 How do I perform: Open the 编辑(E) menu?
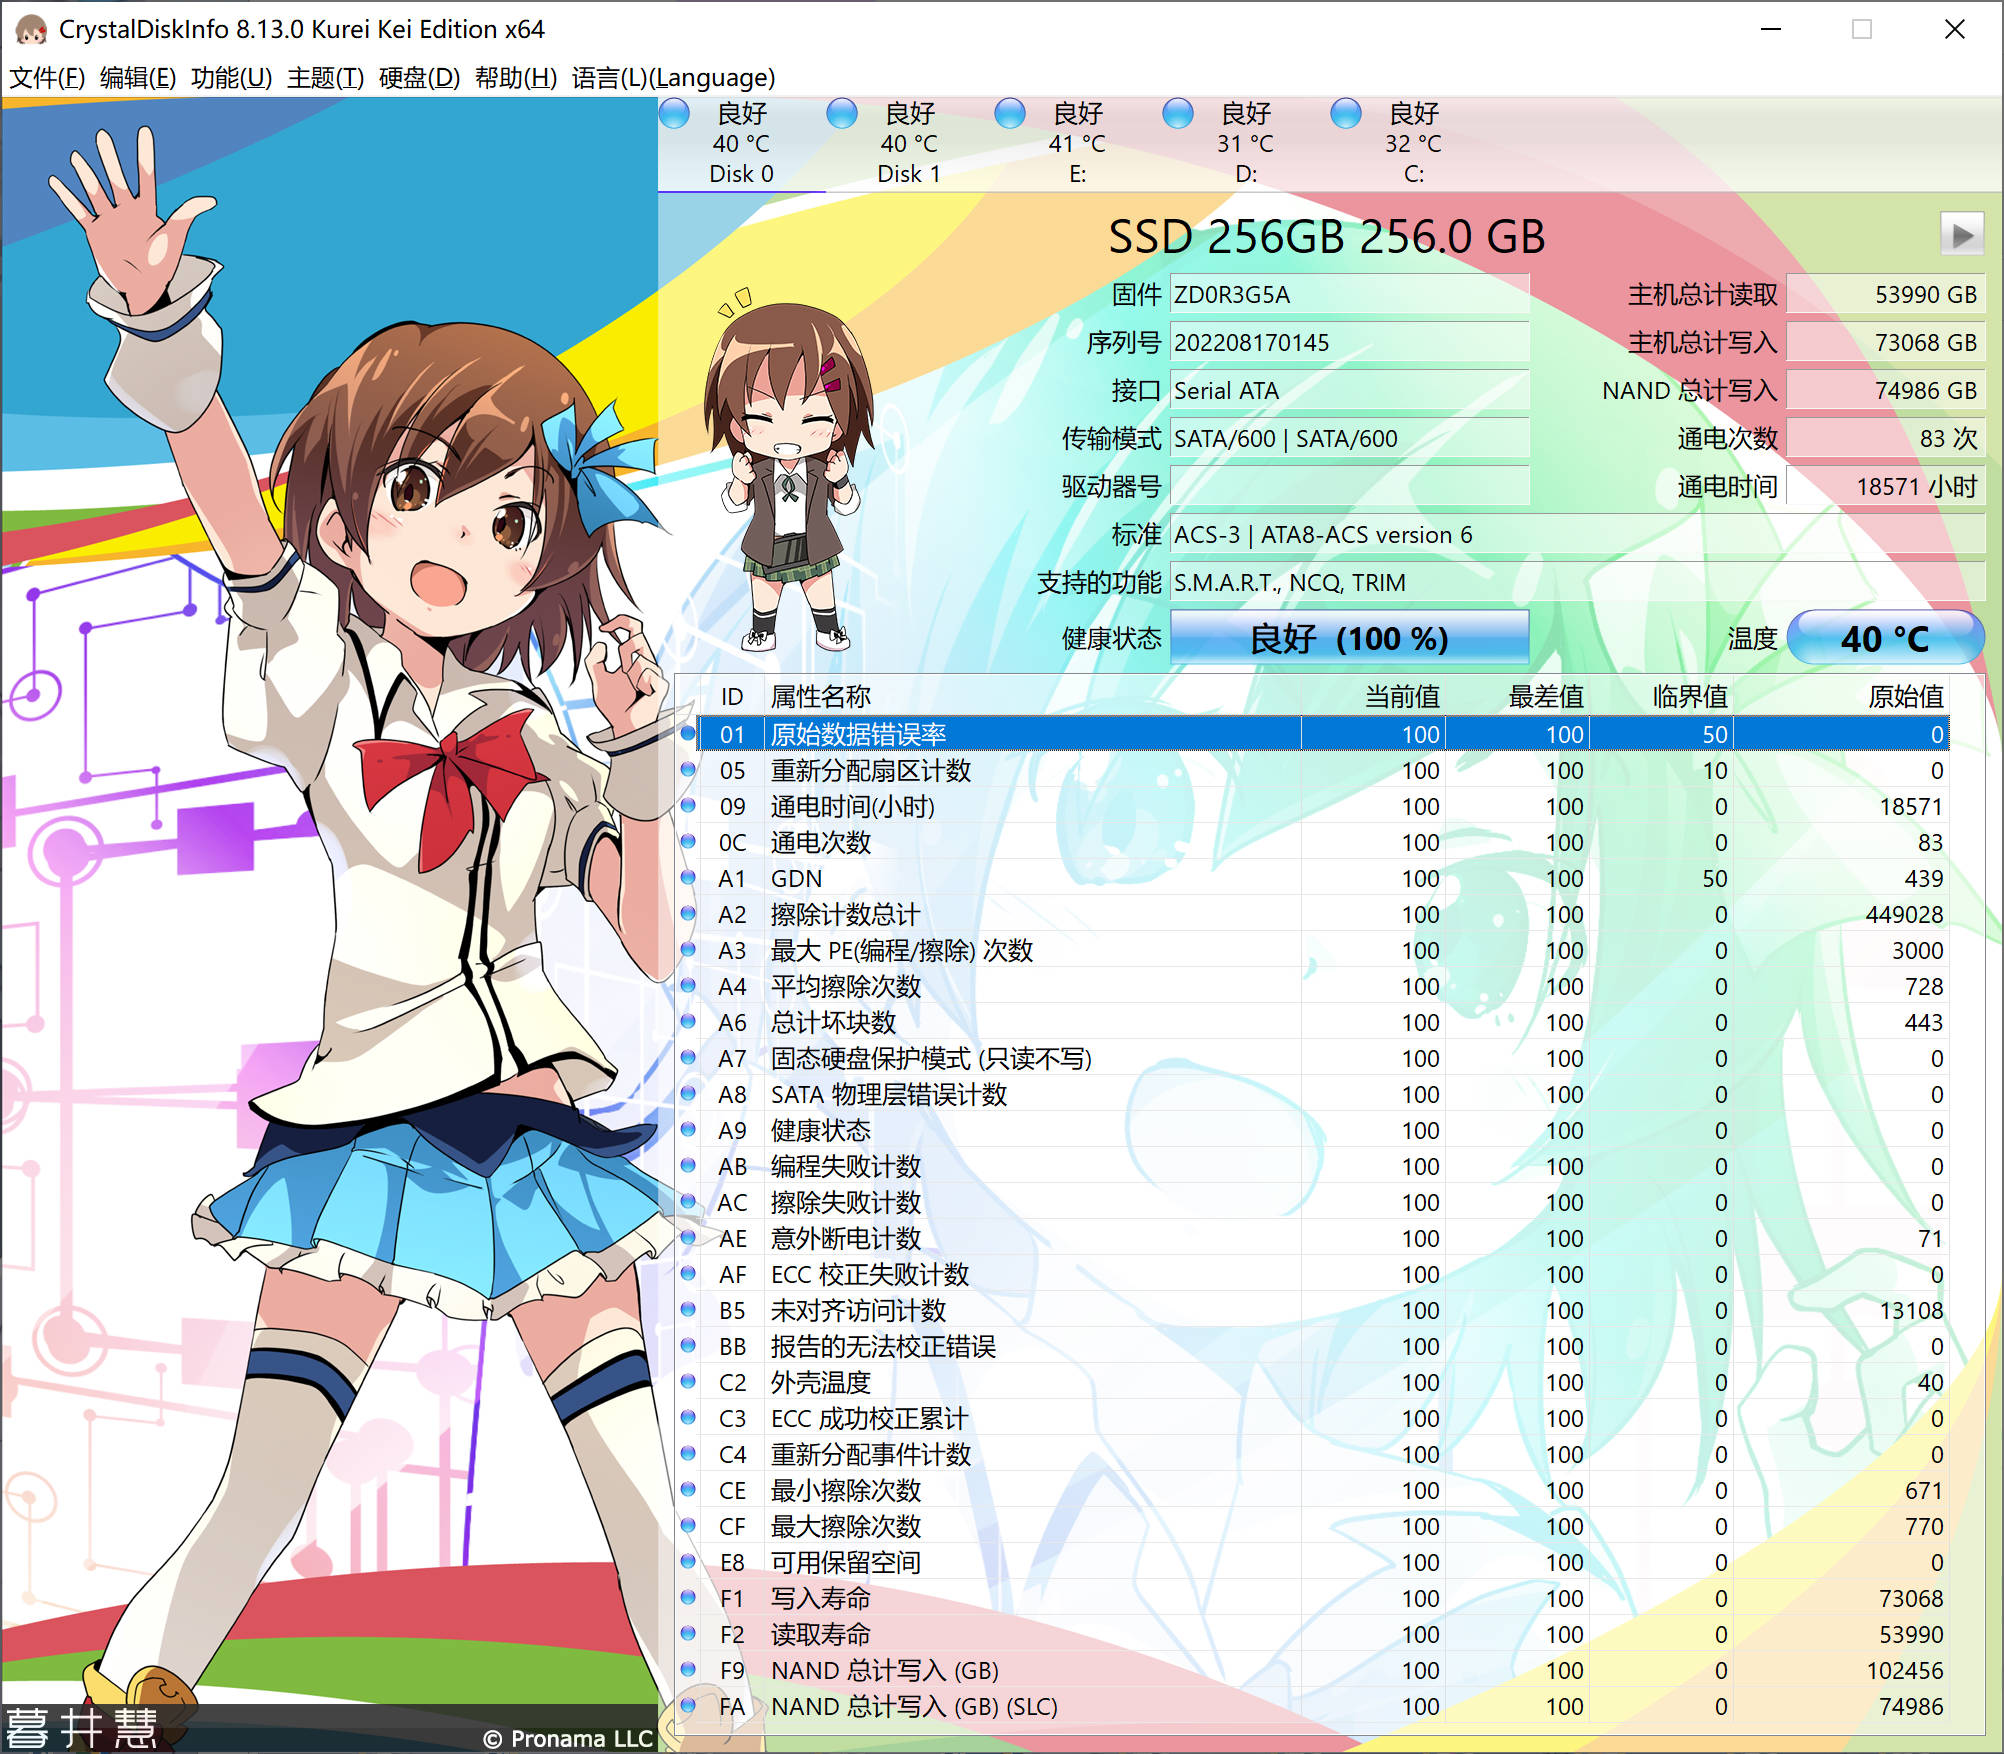138,77
